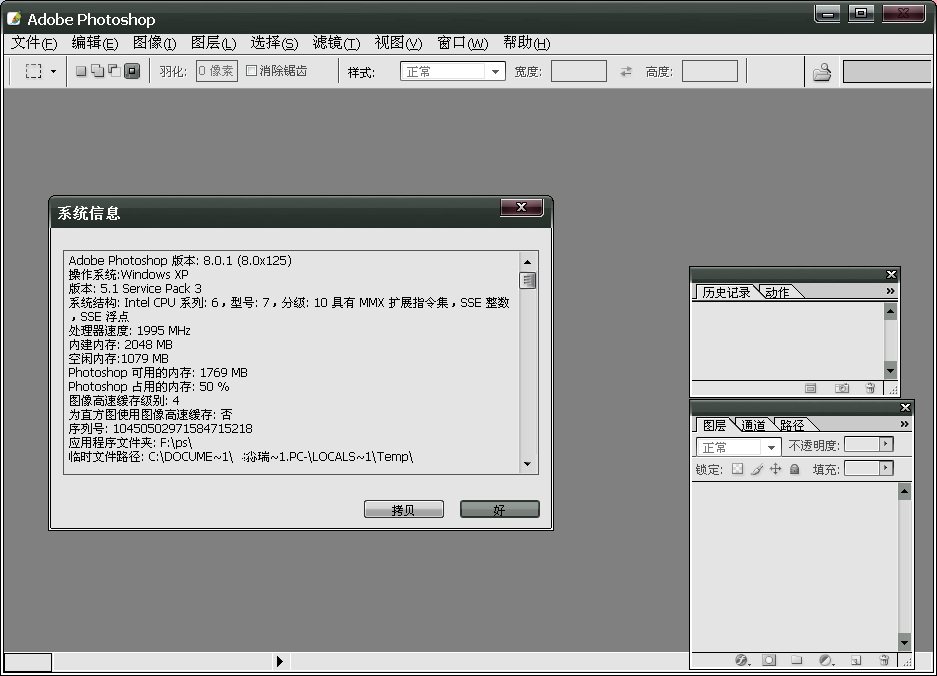The height and width of the screenshot is (676, 937).
Task: Select the rectangular marquee tool icon
Action: [33, 71]
